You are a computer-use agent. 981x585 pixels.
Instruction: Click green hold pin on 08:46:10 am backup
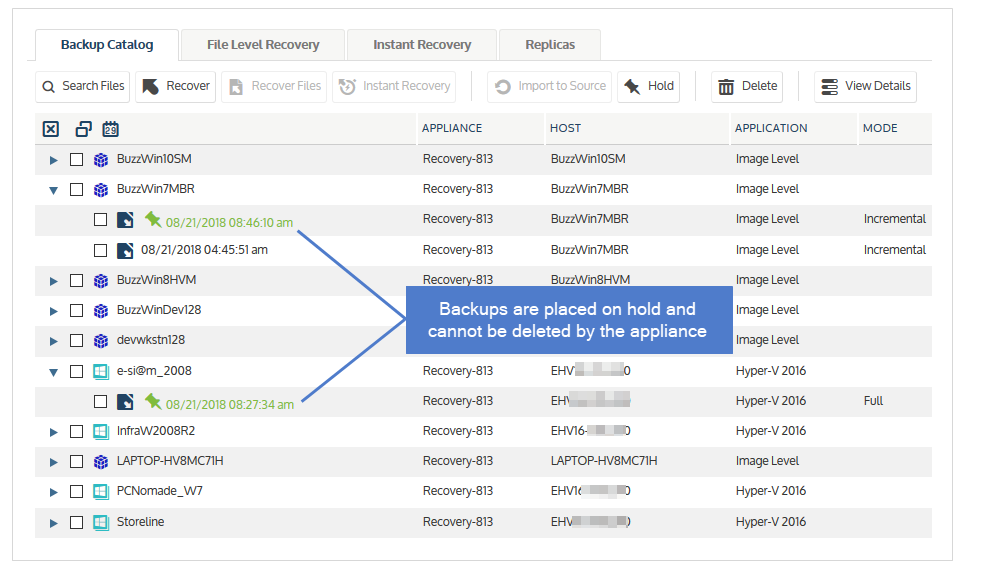pyautogui.click(x=153, y=219)
